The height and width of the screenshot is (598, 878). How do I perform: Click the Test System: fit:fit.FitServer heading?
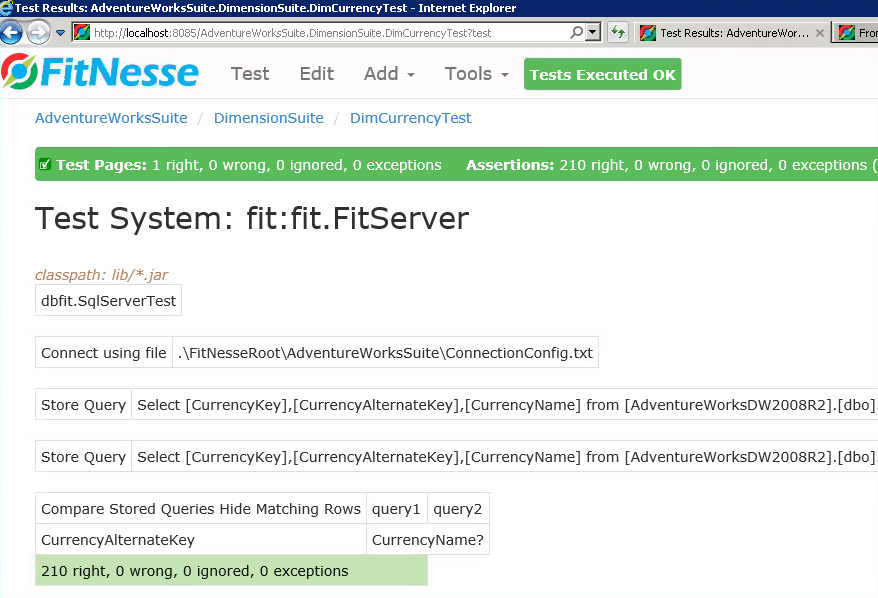pos(252,218)
